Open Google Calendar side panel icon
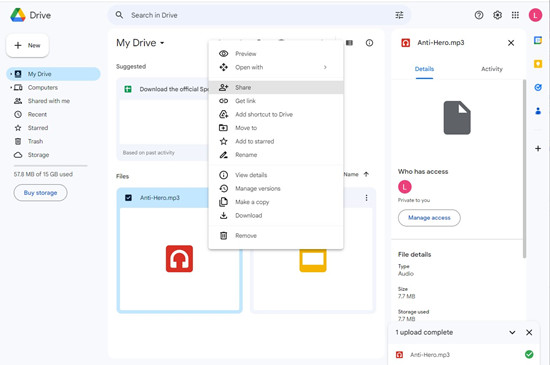 click(x=538, y=40)
